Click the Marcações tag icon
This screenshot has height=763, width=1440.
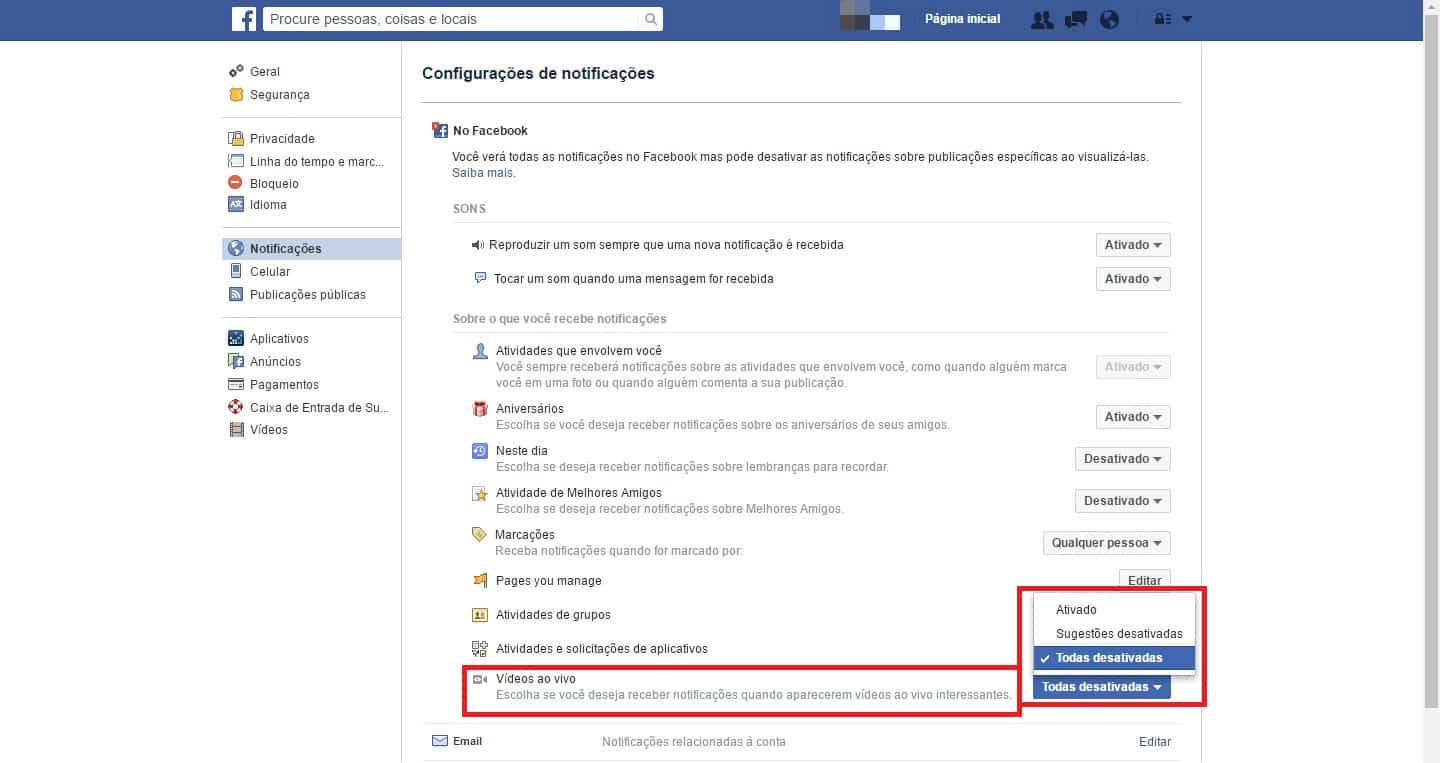pyautogui.click(x=480, y=535)
